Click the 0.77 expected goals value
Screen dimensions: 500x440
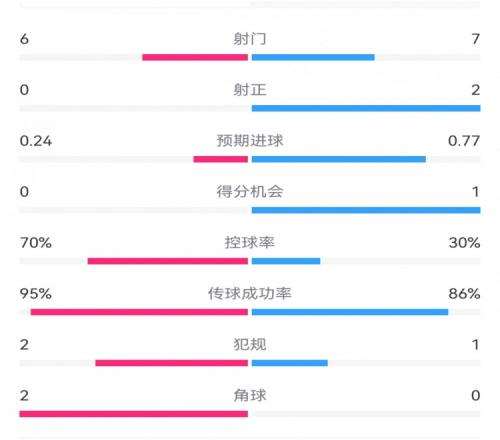coord(464,141)
